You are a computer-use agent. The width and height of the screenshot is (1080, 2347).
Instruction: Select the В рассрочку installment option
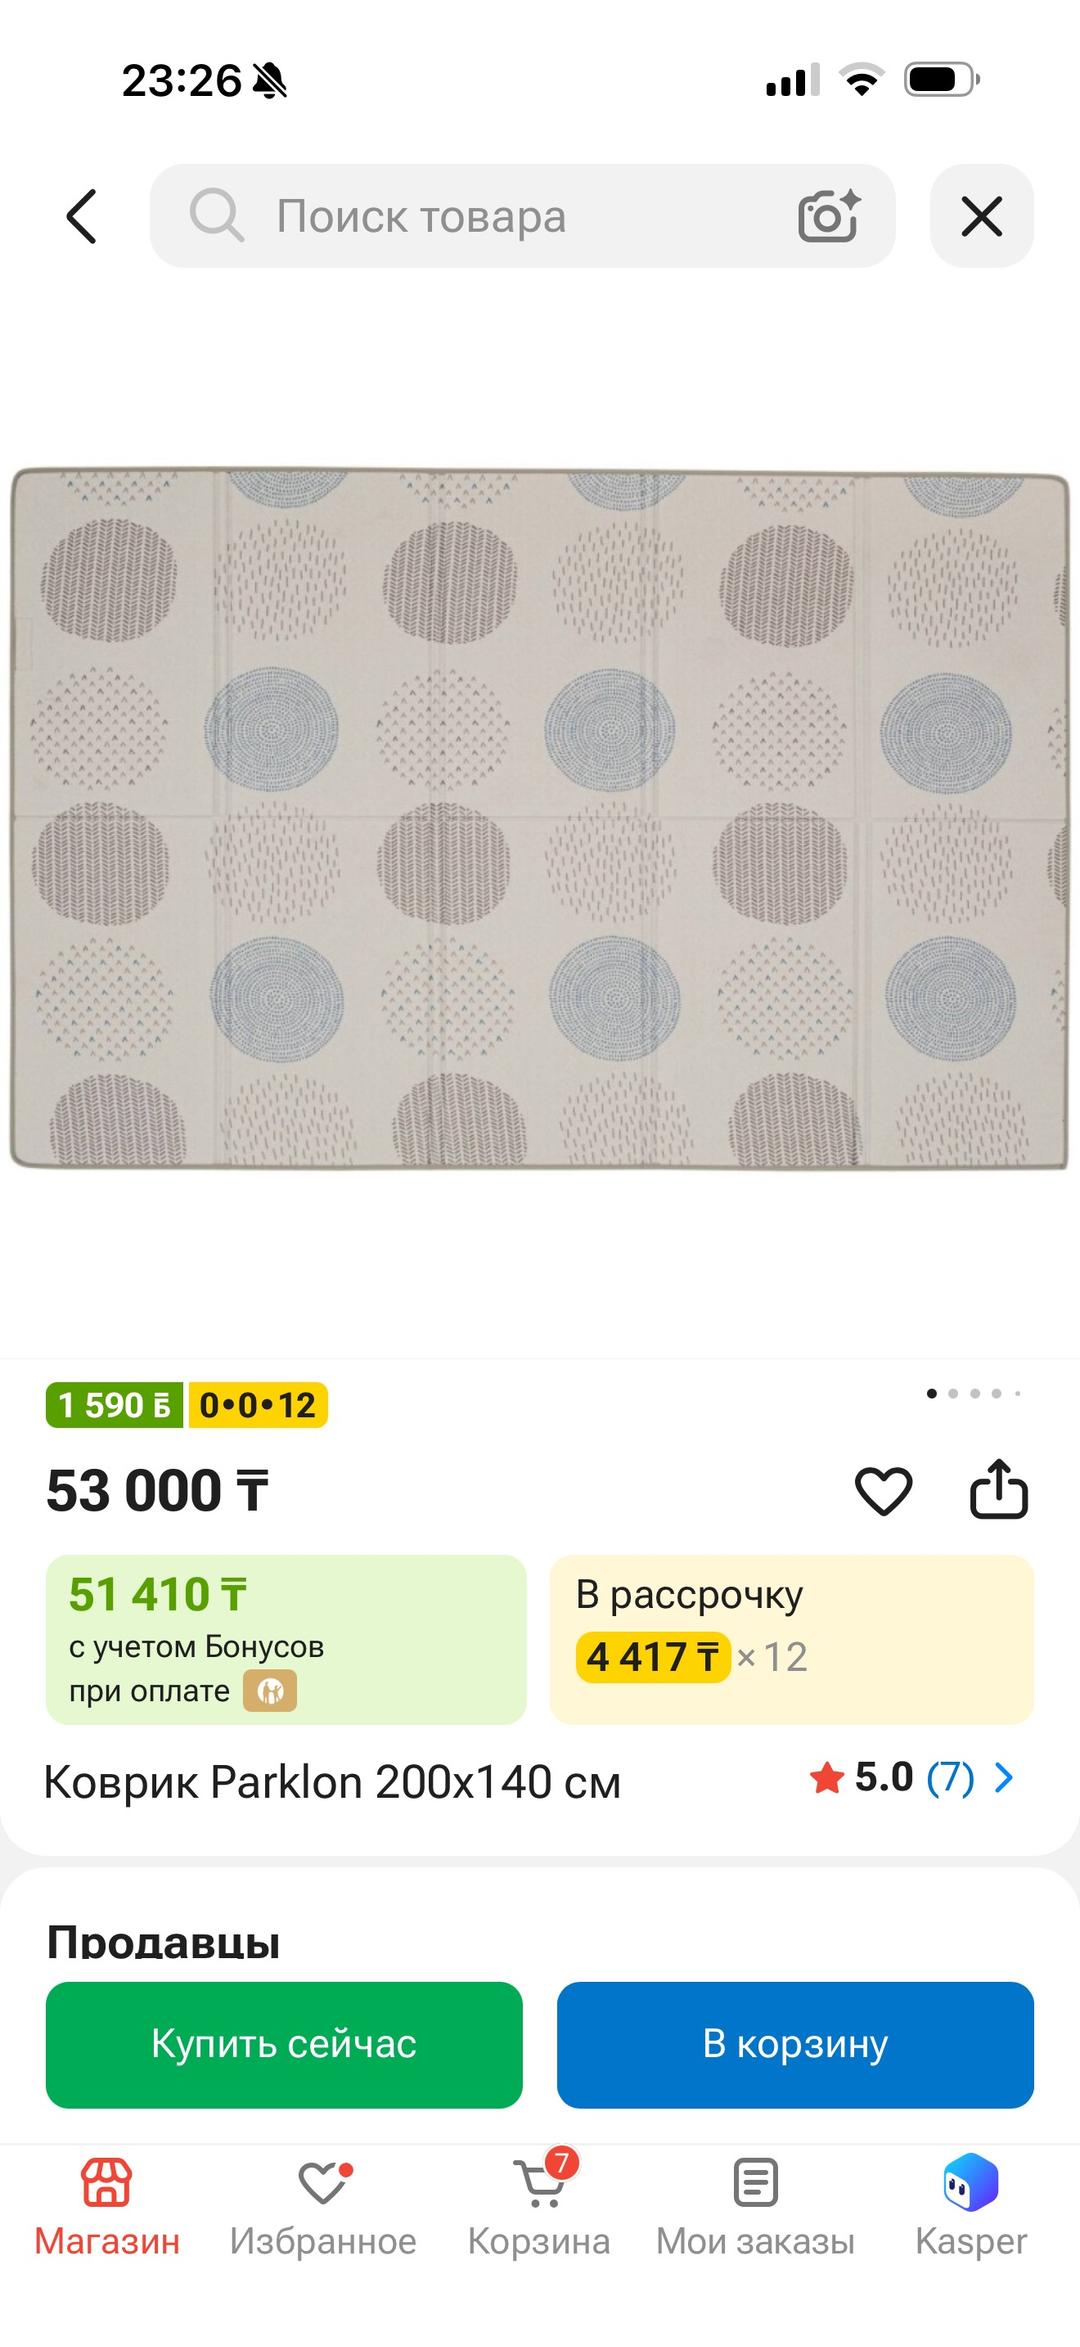(792, 1639)
